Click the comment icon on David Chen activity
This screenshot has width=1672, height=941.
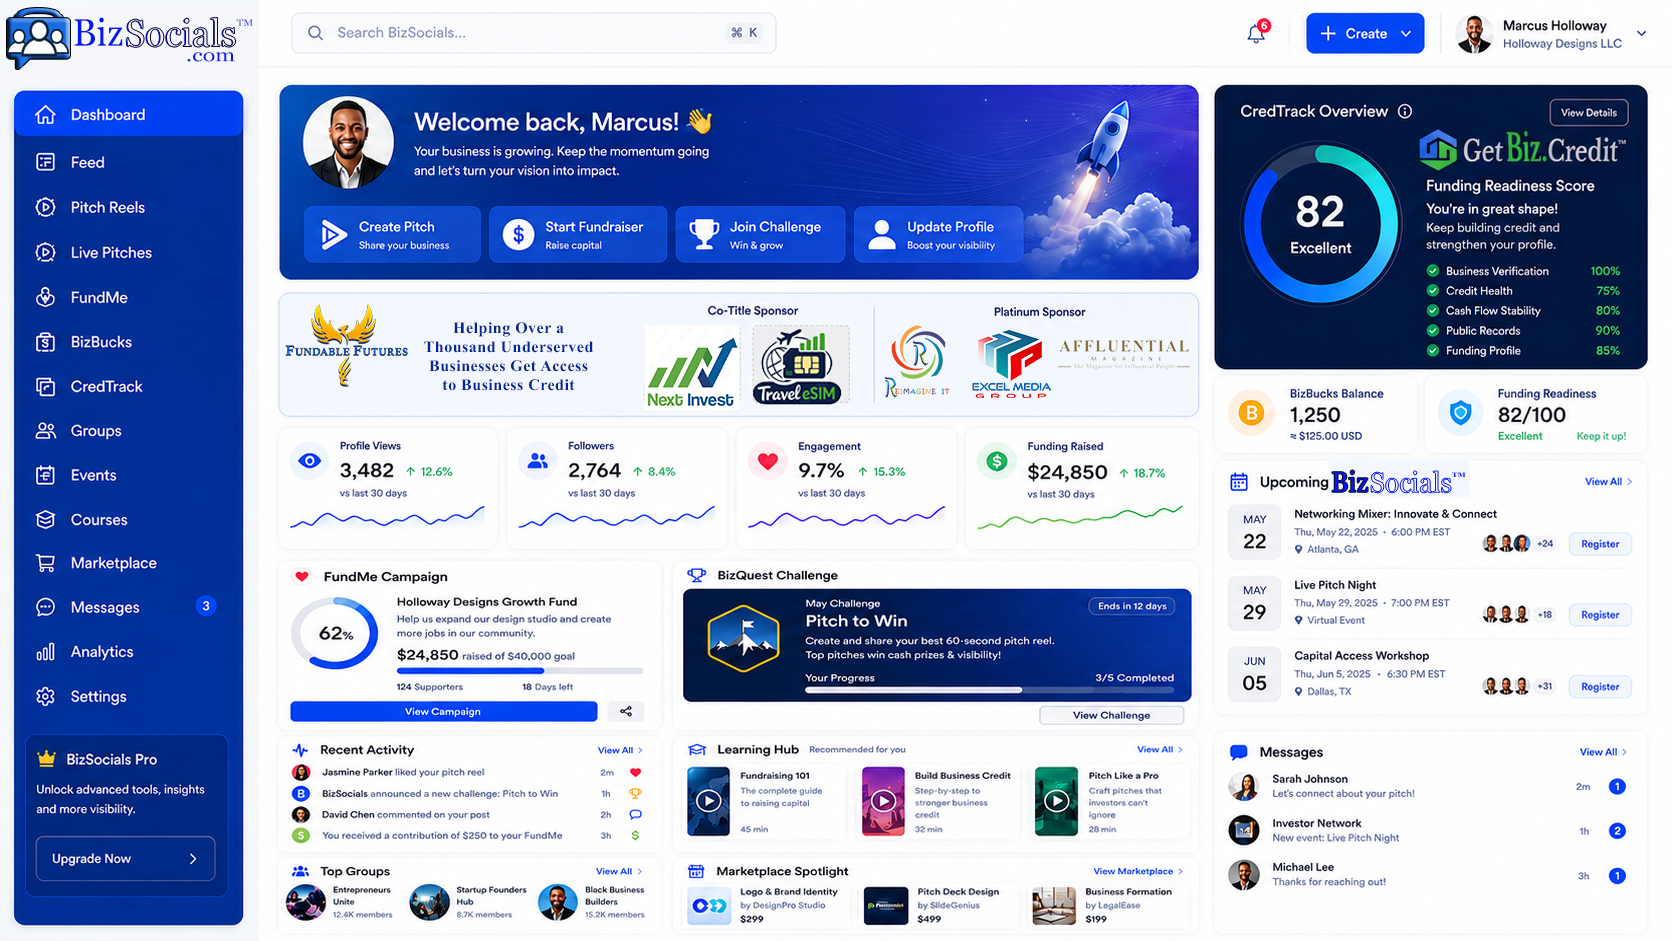[x=635, y=814]
